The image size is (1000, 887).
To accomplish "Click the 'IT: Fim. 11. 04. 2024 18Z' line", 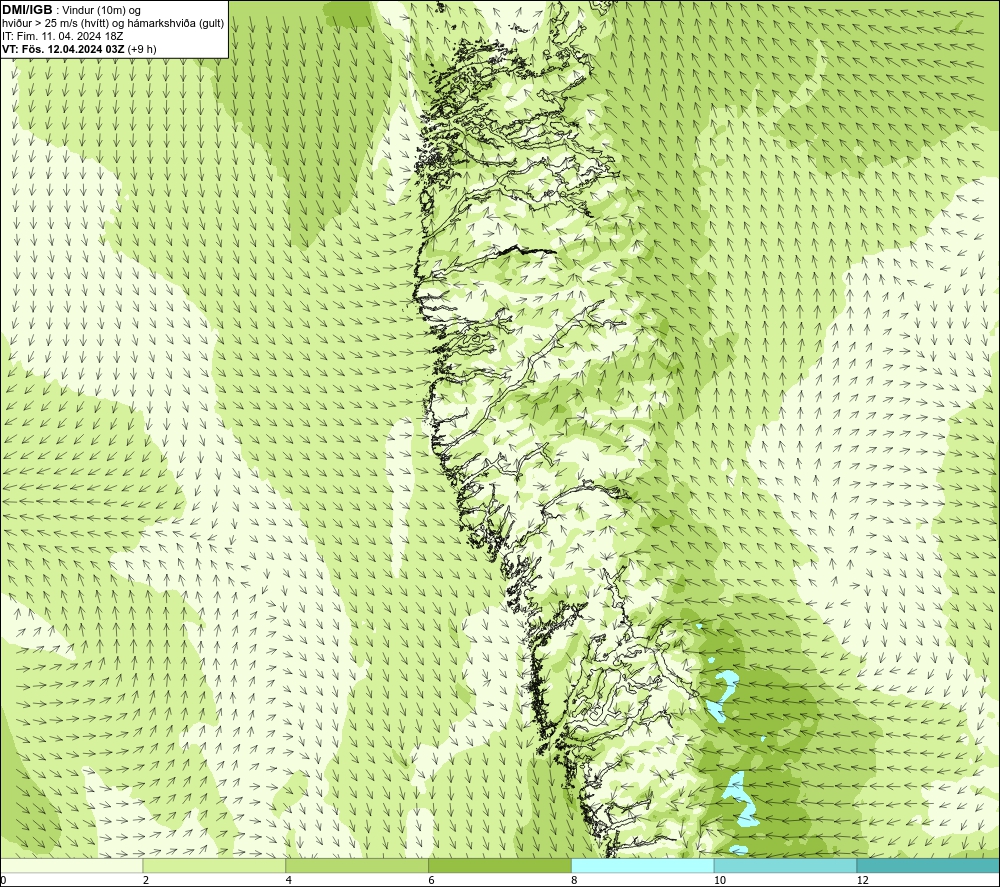I will pyautogui.click(x=62, y=36).
